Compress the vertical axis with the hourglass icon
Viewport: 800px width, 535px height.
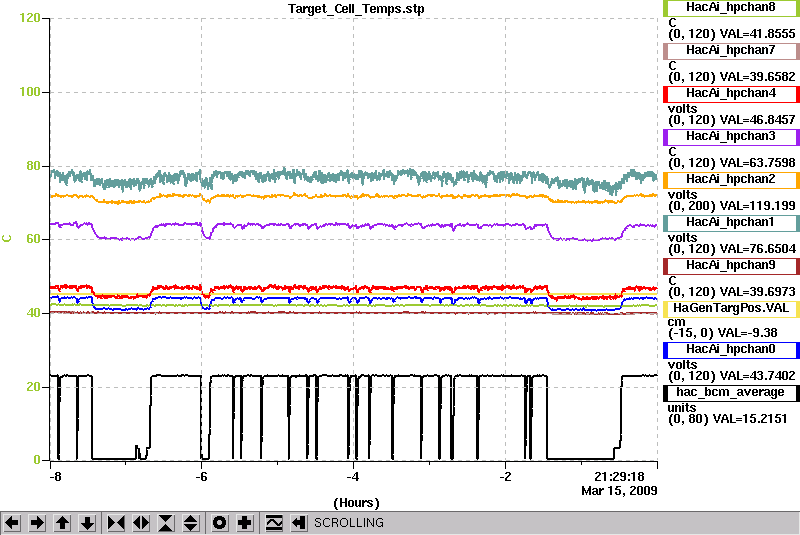click(x=166, y=523)
